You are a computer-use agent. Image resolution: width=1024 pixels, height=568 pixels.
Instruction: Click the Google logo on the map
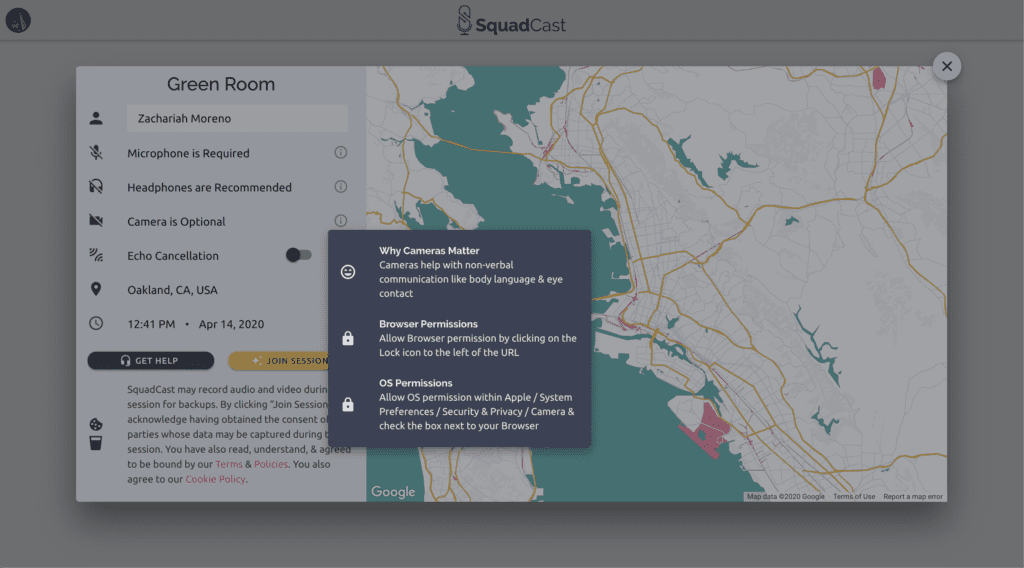[393, 492]
